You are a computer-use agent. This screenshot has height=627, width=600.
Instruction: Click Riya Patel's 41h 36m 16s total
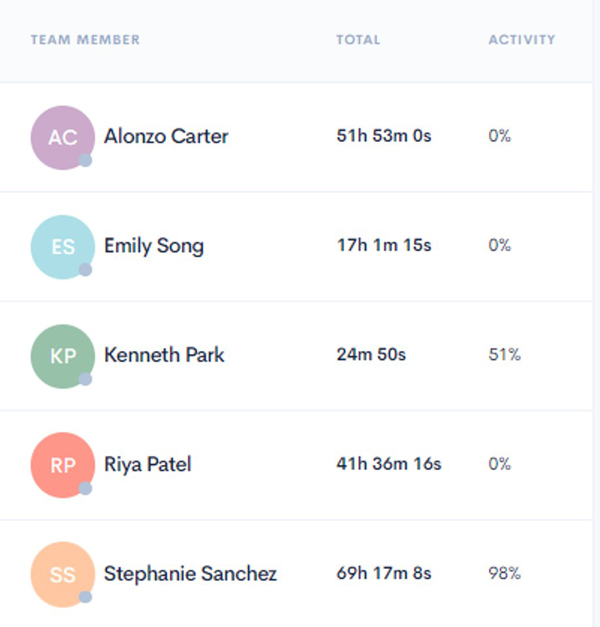coord(388,464)
